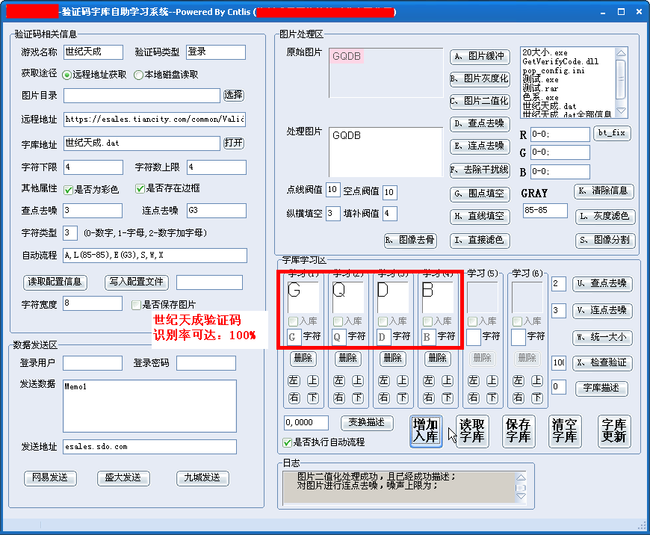Save the library with 保存字库
The height and width of the screenshot is (535, 650).
click(519, 431)
